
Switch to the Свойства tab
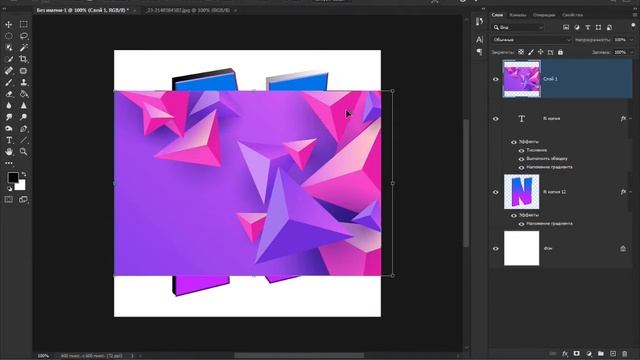(x=573, y=15)
